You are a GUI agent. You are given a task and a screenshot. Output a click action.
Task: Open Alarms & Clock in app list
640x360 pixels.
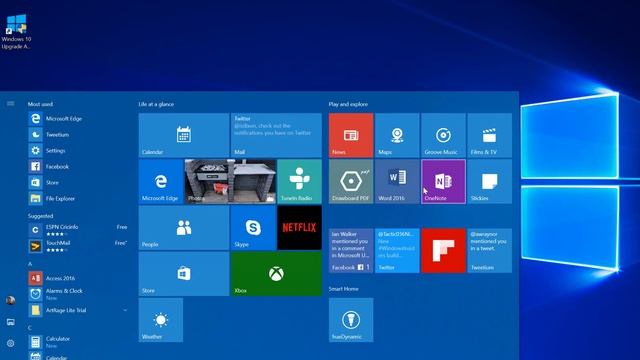click(x=78, y=294)
